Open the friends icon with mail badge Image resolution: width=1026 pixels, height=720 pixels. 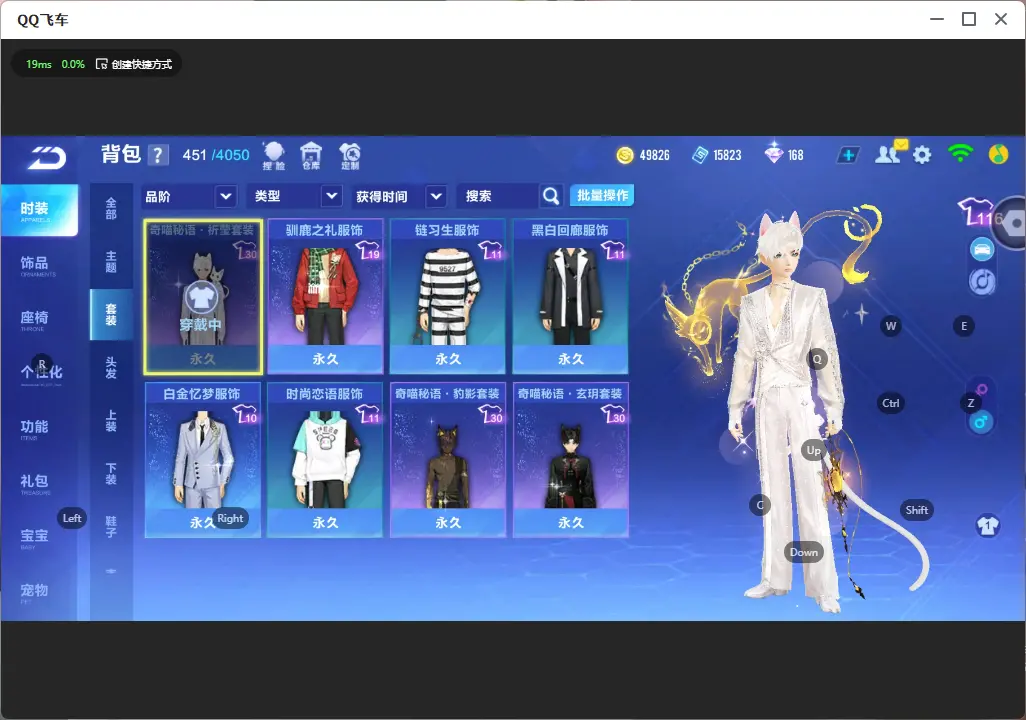click(890, 153)
